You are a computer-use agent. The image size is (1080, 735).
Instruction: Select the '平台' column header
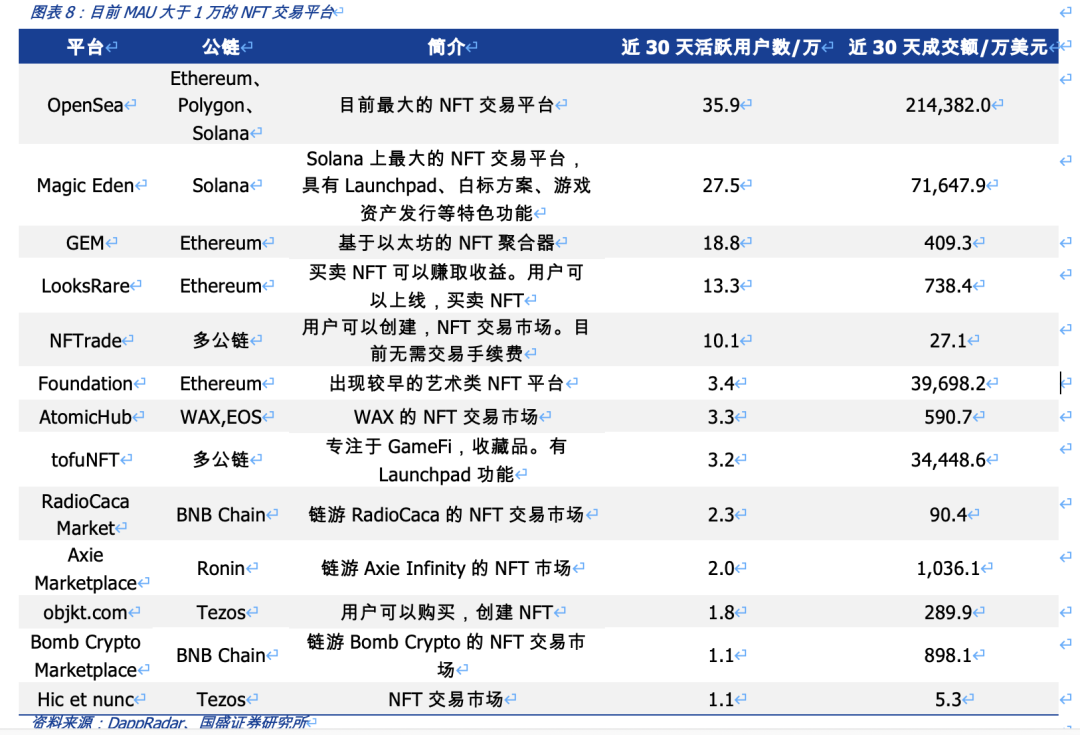85,47
